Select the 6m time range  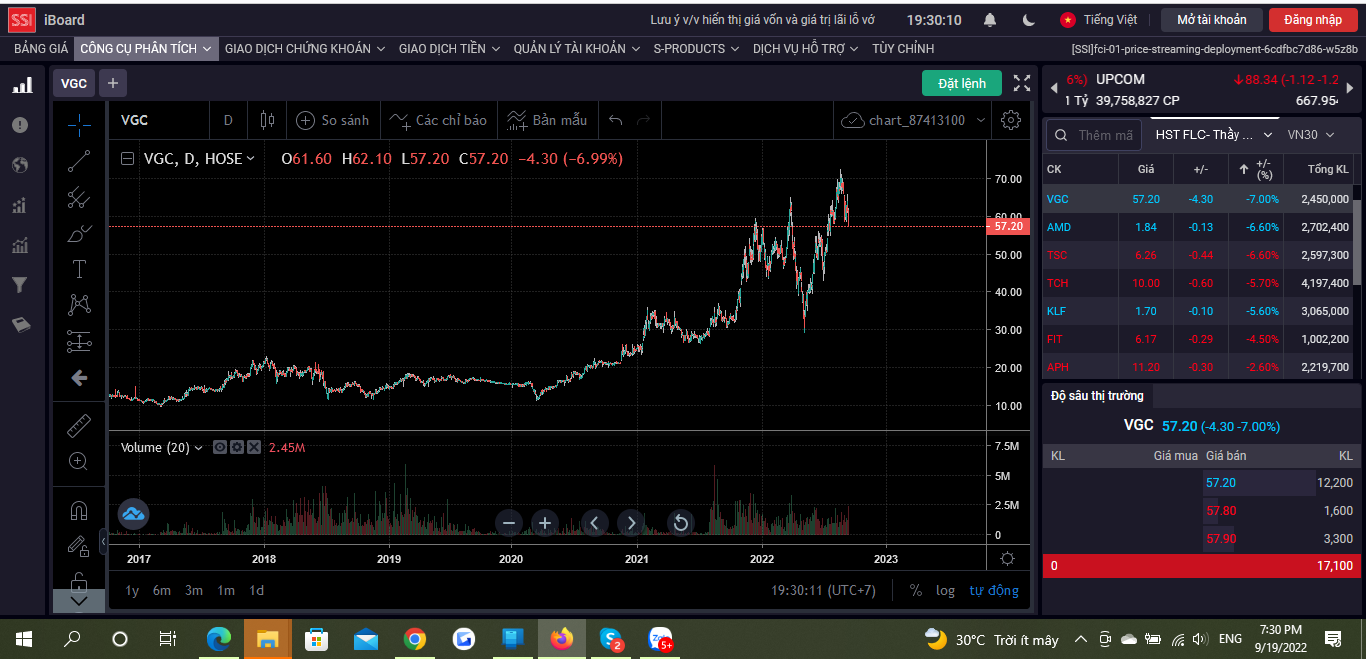pos(162,590)
